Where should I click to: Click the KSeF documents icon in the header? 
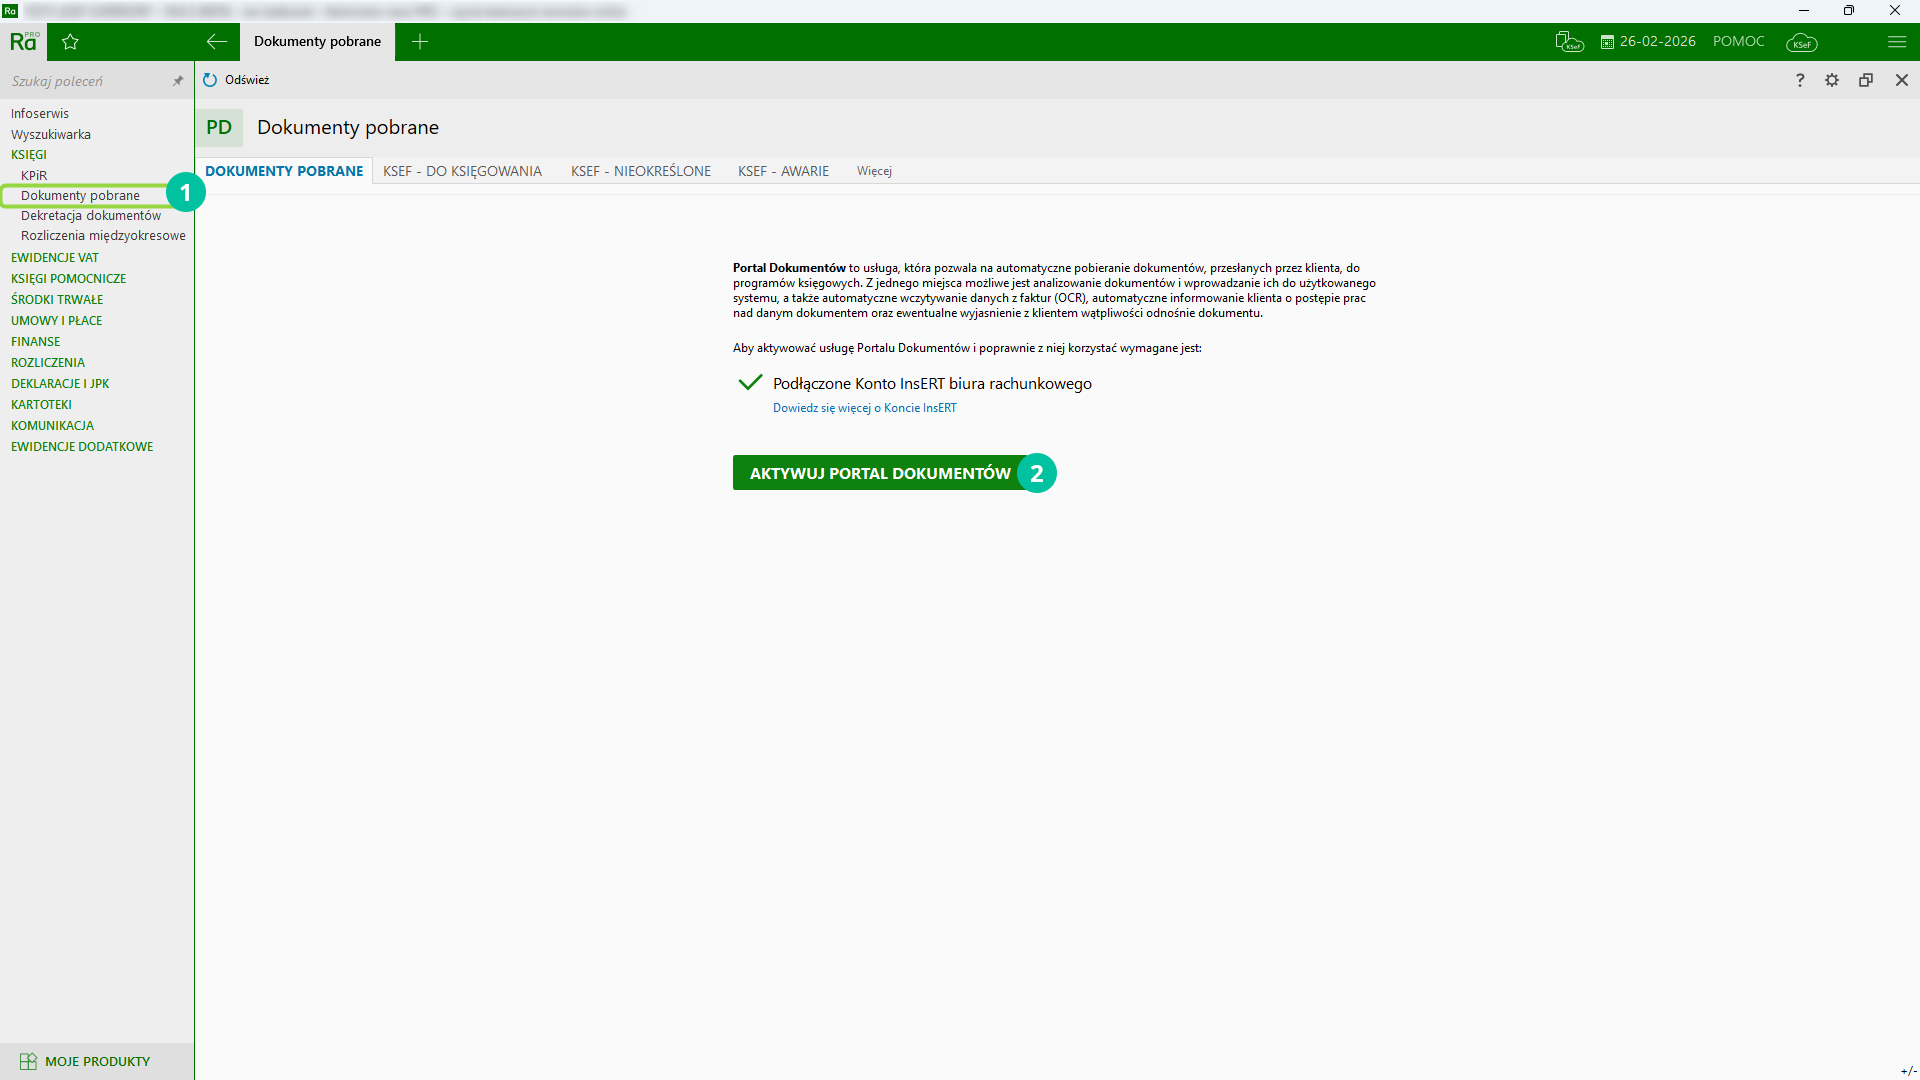point(1569,42)
